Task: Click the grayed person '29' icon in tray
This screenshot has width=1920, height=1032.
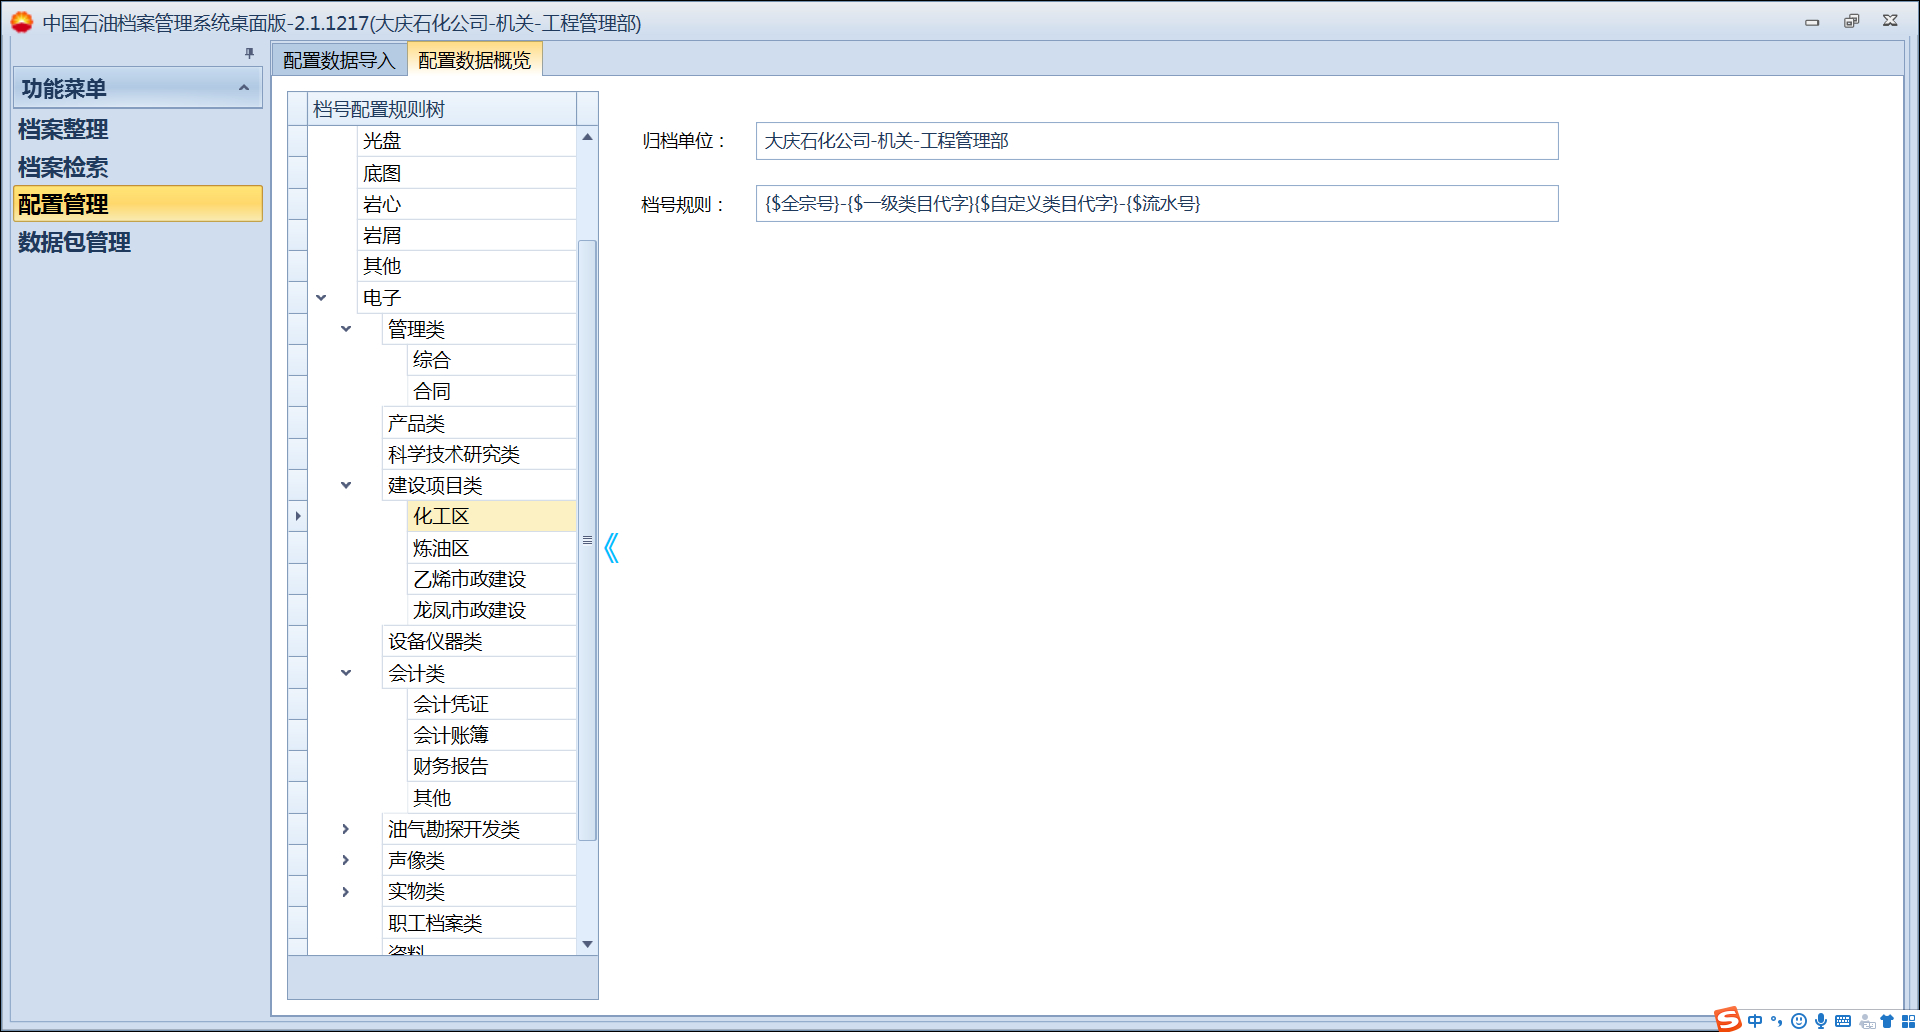Action: coord(1866,1021)
